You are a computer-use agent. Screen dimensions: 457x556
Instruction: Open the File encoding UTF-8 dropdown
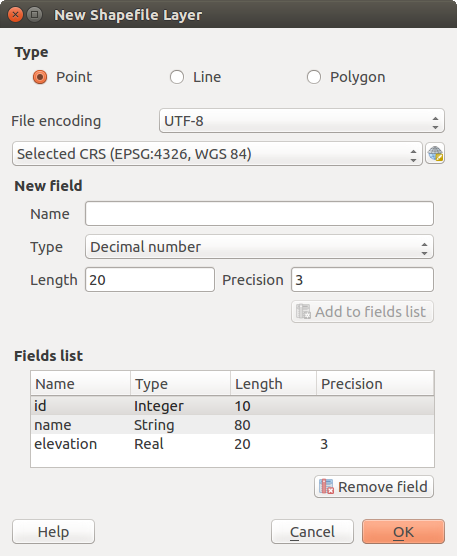tap(302, 121)
